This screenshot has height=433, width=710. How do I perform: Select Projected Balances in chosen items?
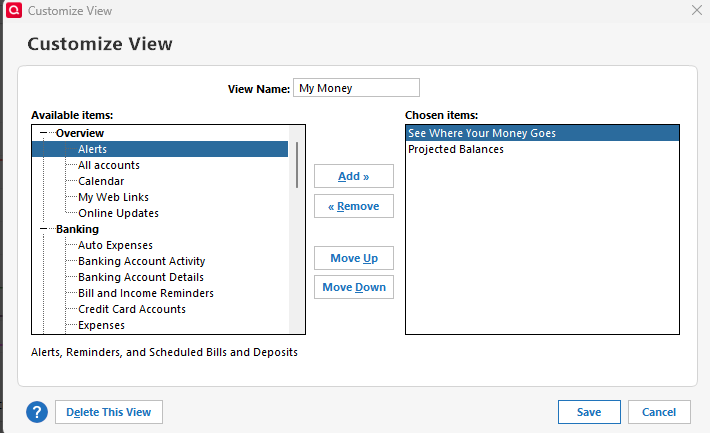coord(455,149)
